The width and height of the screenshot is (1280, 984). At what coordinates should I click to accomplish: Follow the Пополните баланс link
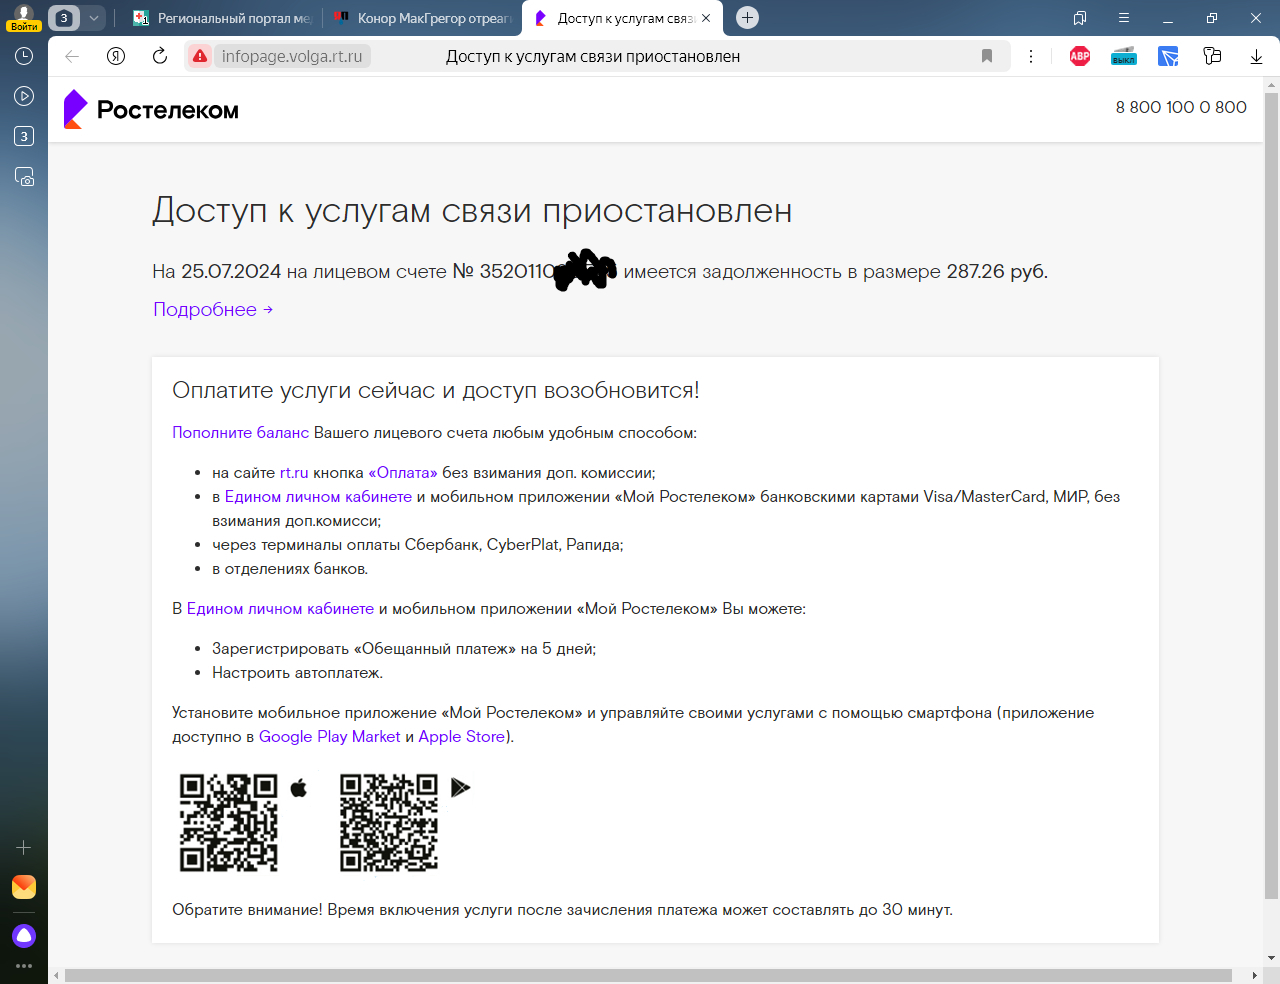click(240, 433)
